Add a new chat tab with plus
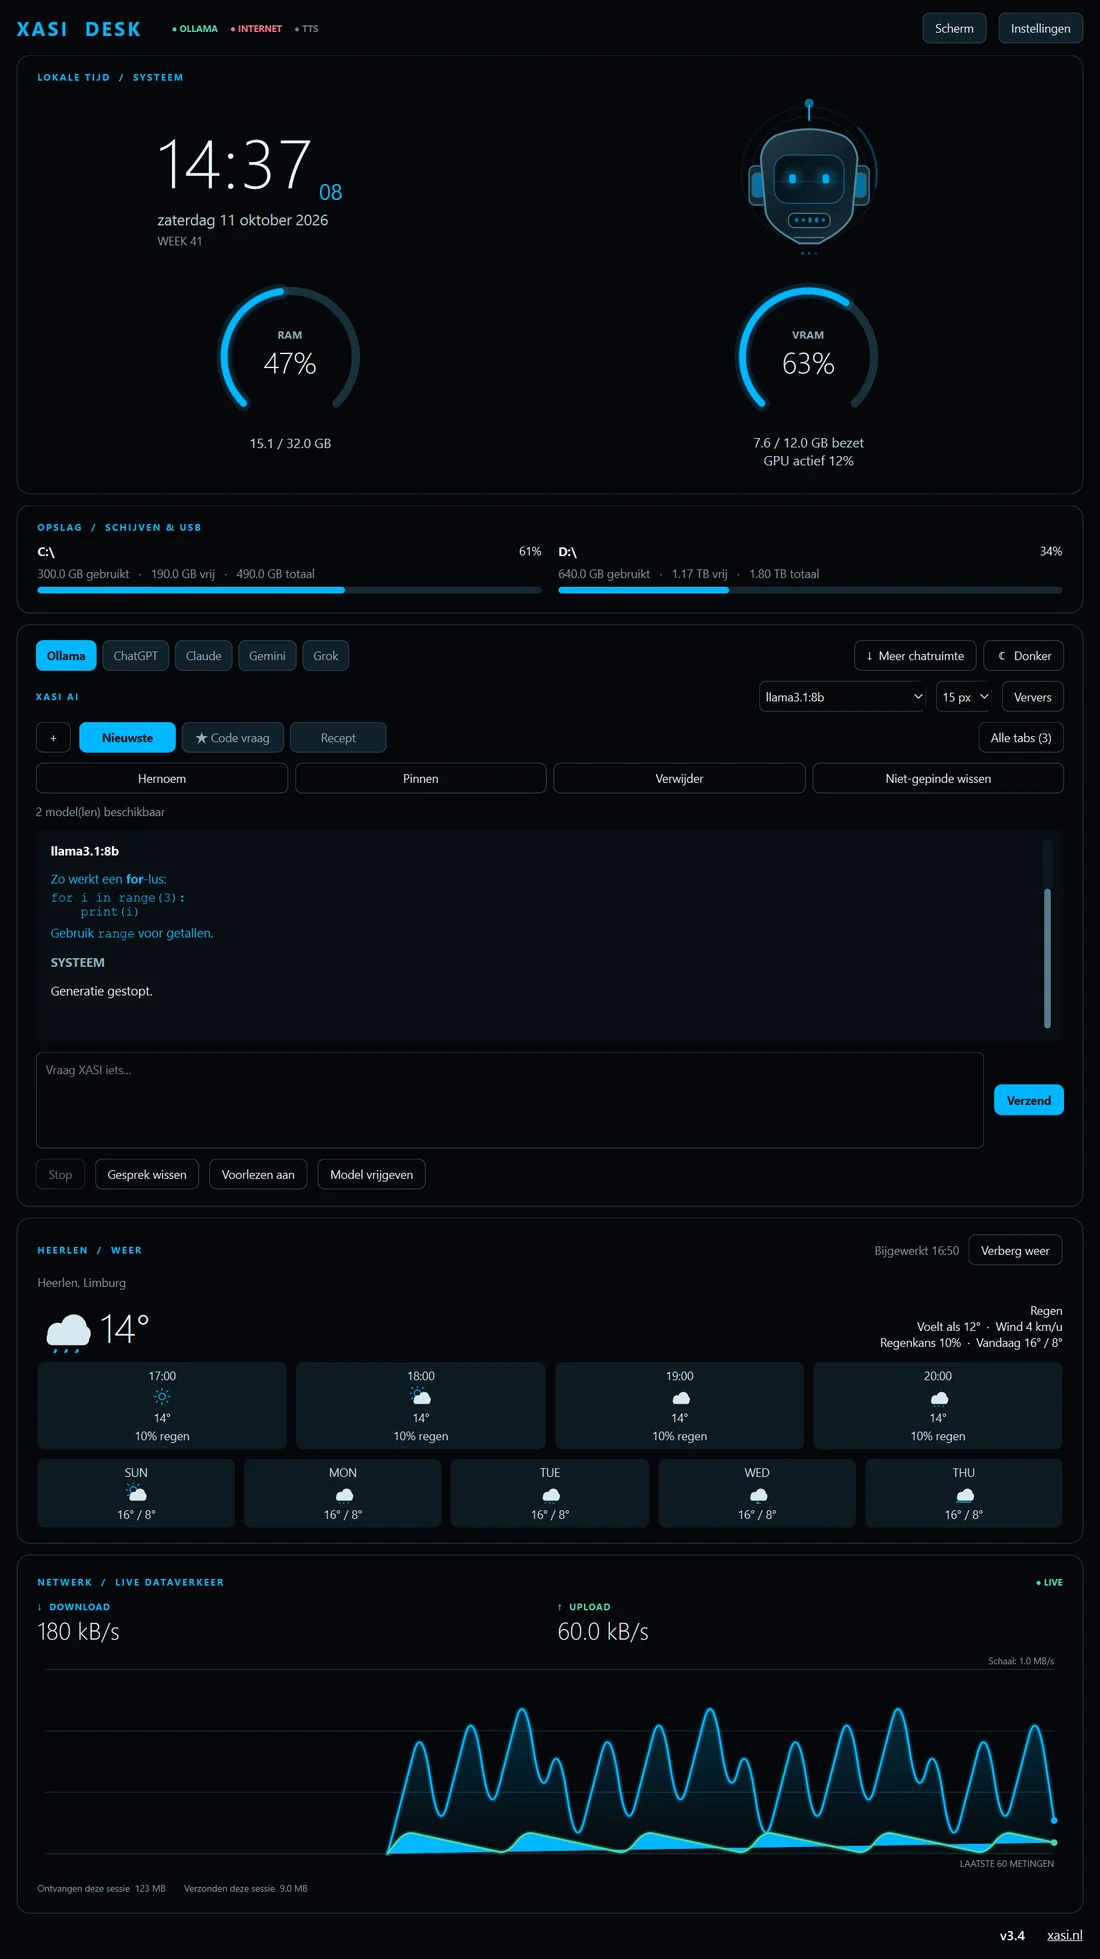Image resolution: width=1100 pixels, height=1959 pixels. [53, 738]
